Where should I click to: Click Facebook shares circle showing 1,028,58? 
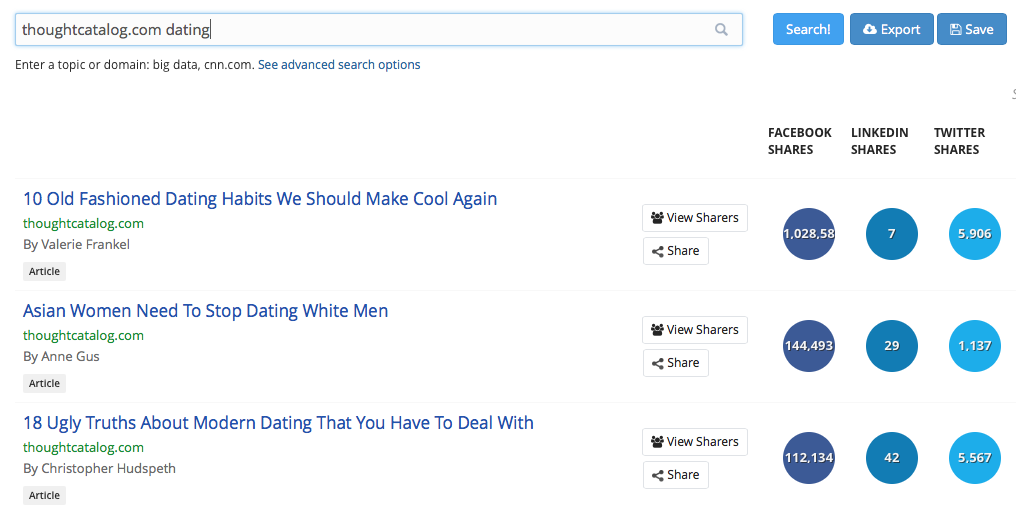point(809,234)
